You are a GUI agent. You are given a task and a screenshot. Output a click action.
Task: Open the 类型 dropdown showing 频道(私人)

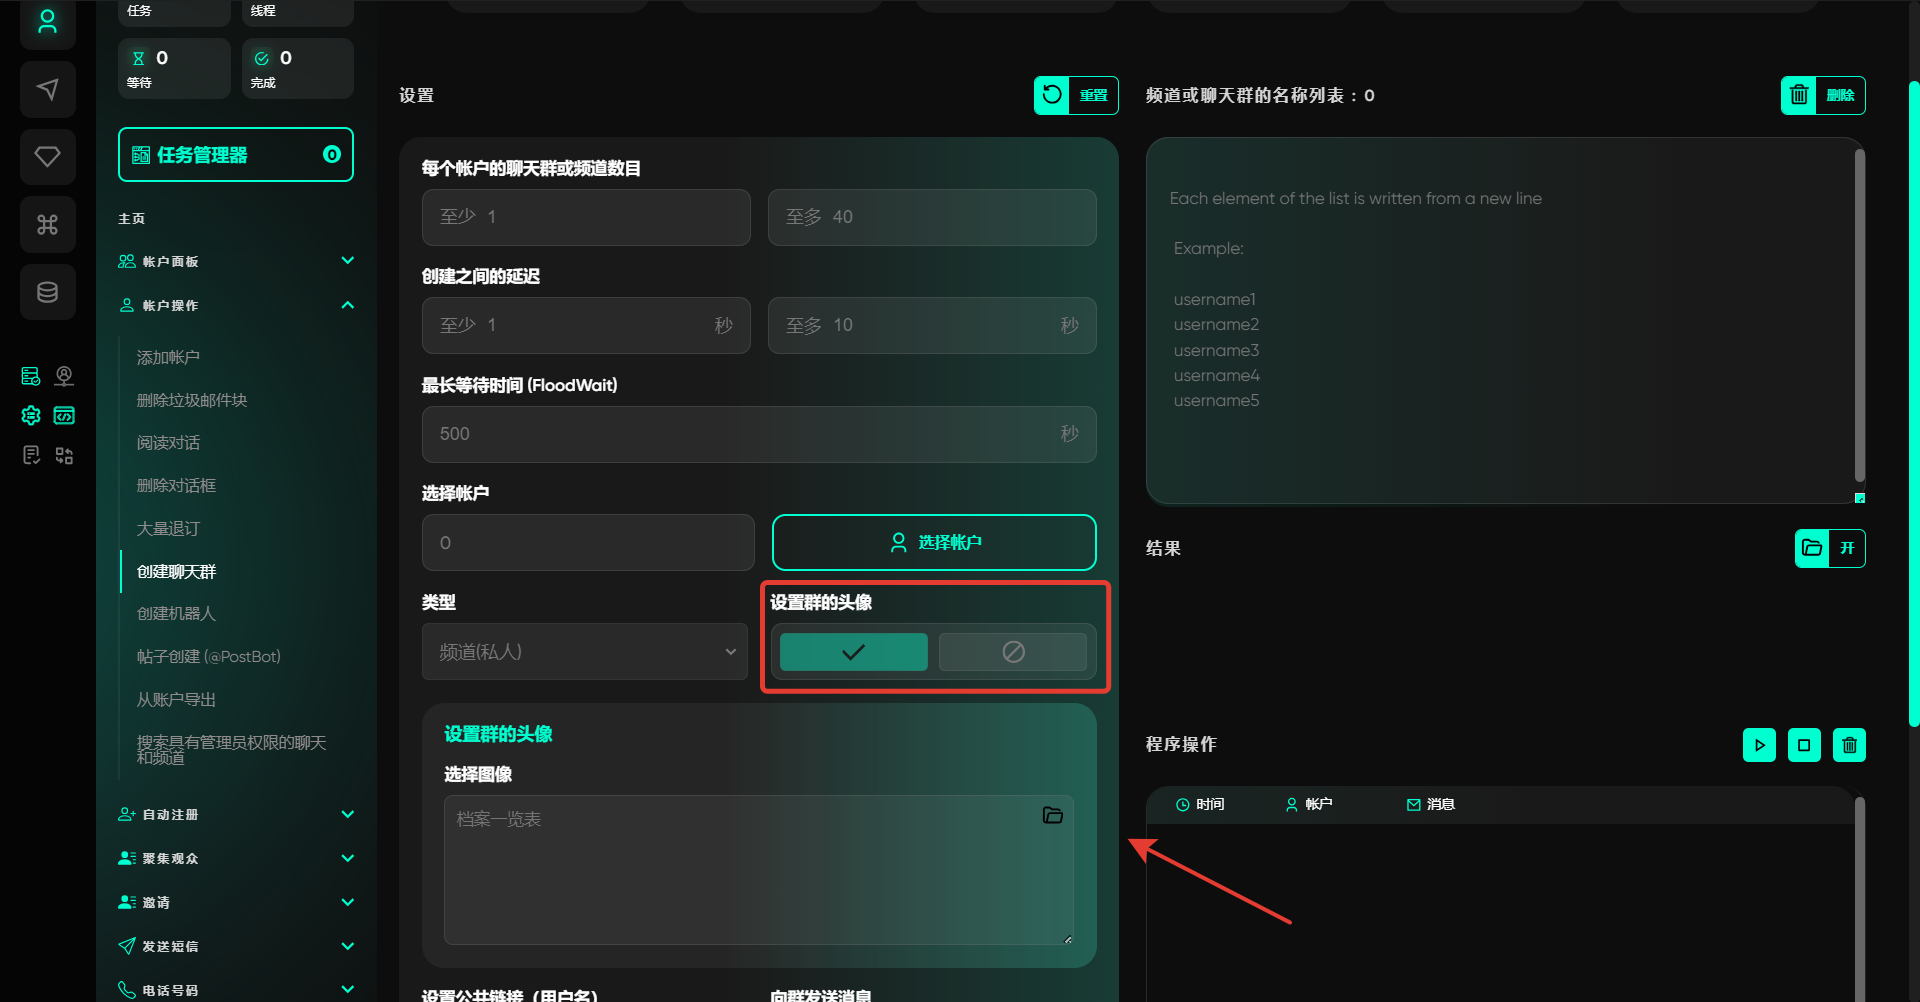pos(585,652)
